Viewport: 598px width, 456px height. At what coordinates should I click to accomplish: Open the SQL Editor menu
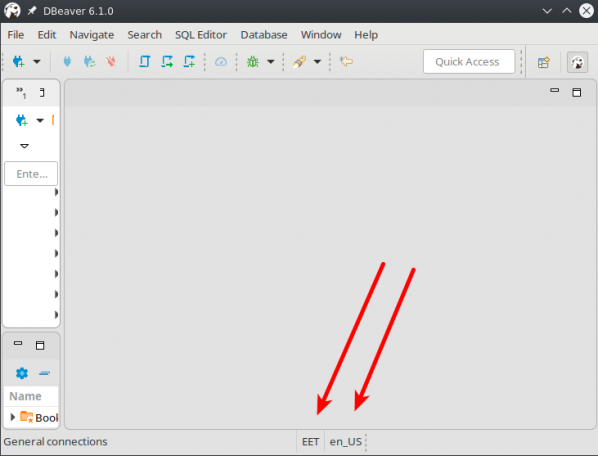click(x=201, y=35)
